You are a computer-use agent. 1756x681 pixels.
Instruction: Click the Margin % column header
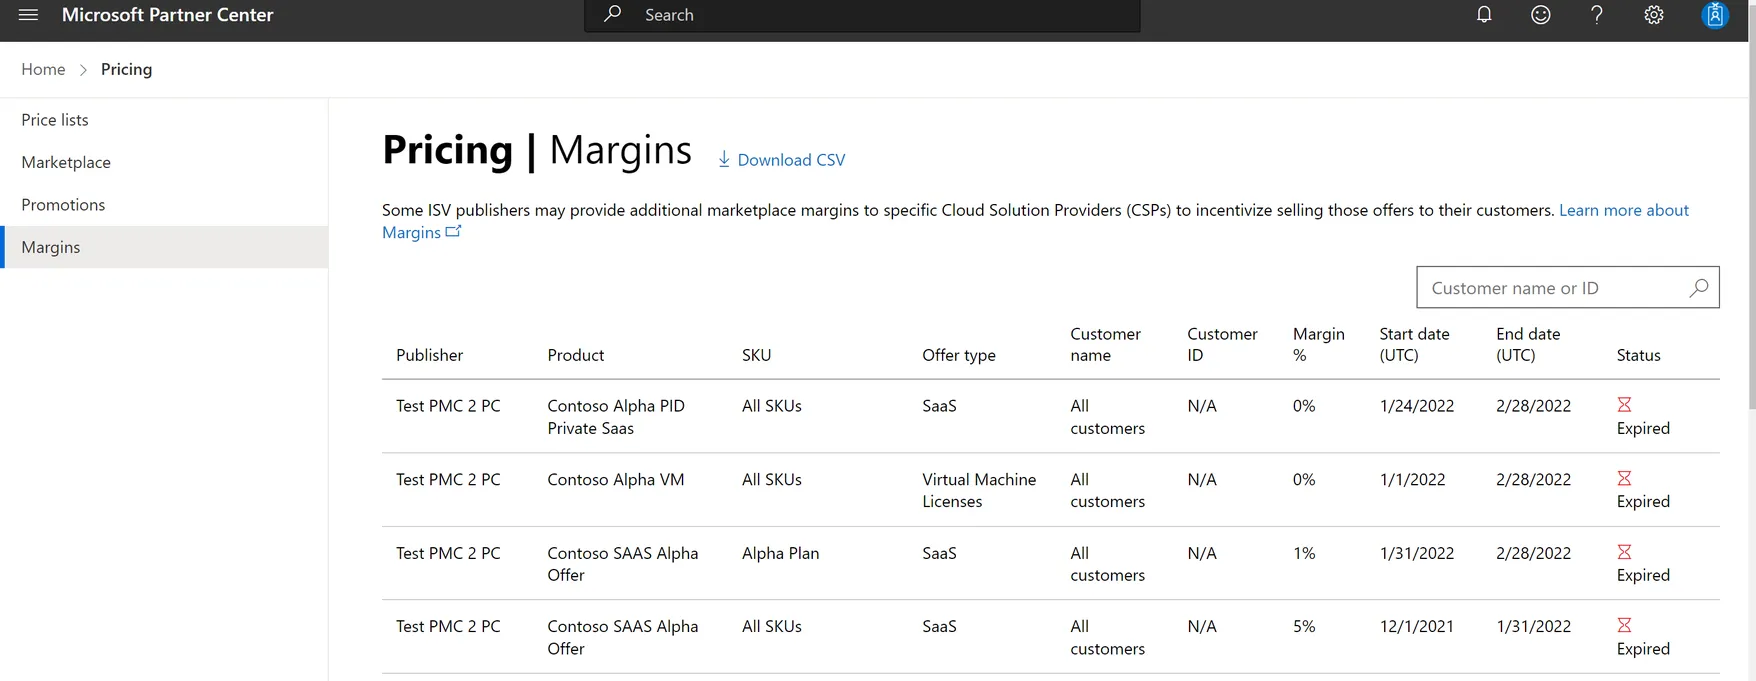[1318, 344]
